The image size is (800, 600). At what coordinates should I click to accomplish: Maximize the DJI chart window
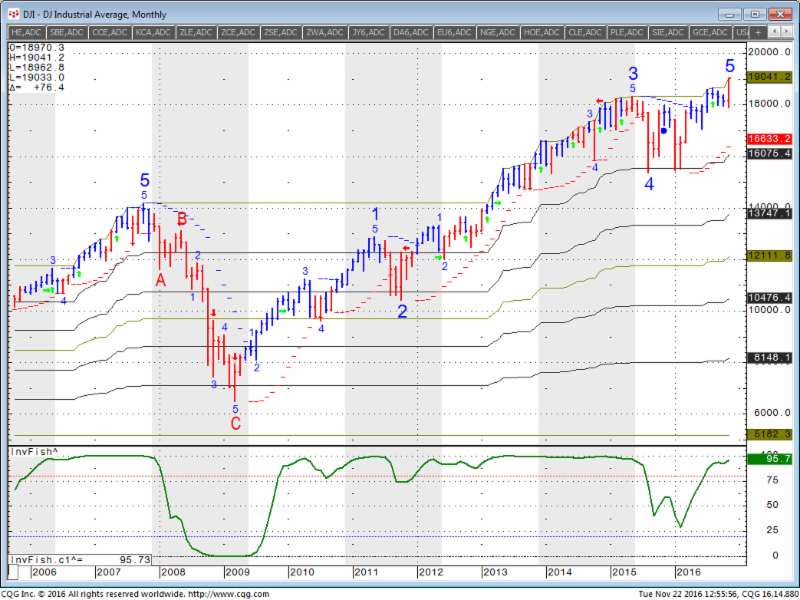[x=755, y=14]
